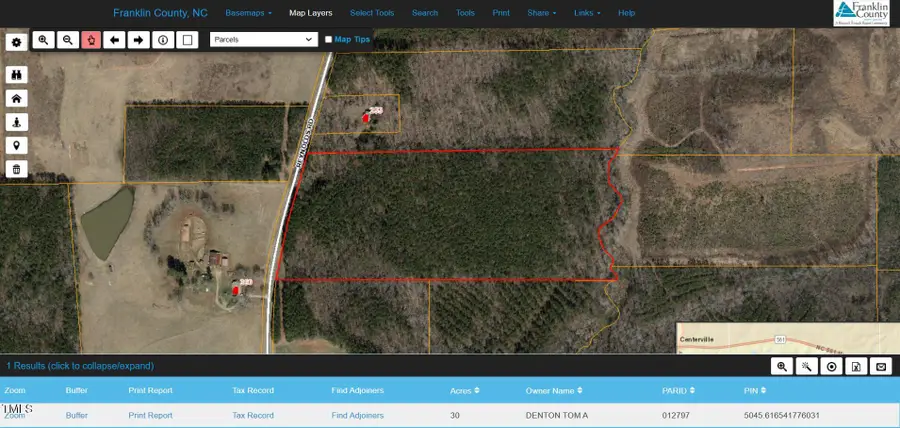
Task: Export results to Excel file icon
Action: pyautogui.click(x=856, y=367)
